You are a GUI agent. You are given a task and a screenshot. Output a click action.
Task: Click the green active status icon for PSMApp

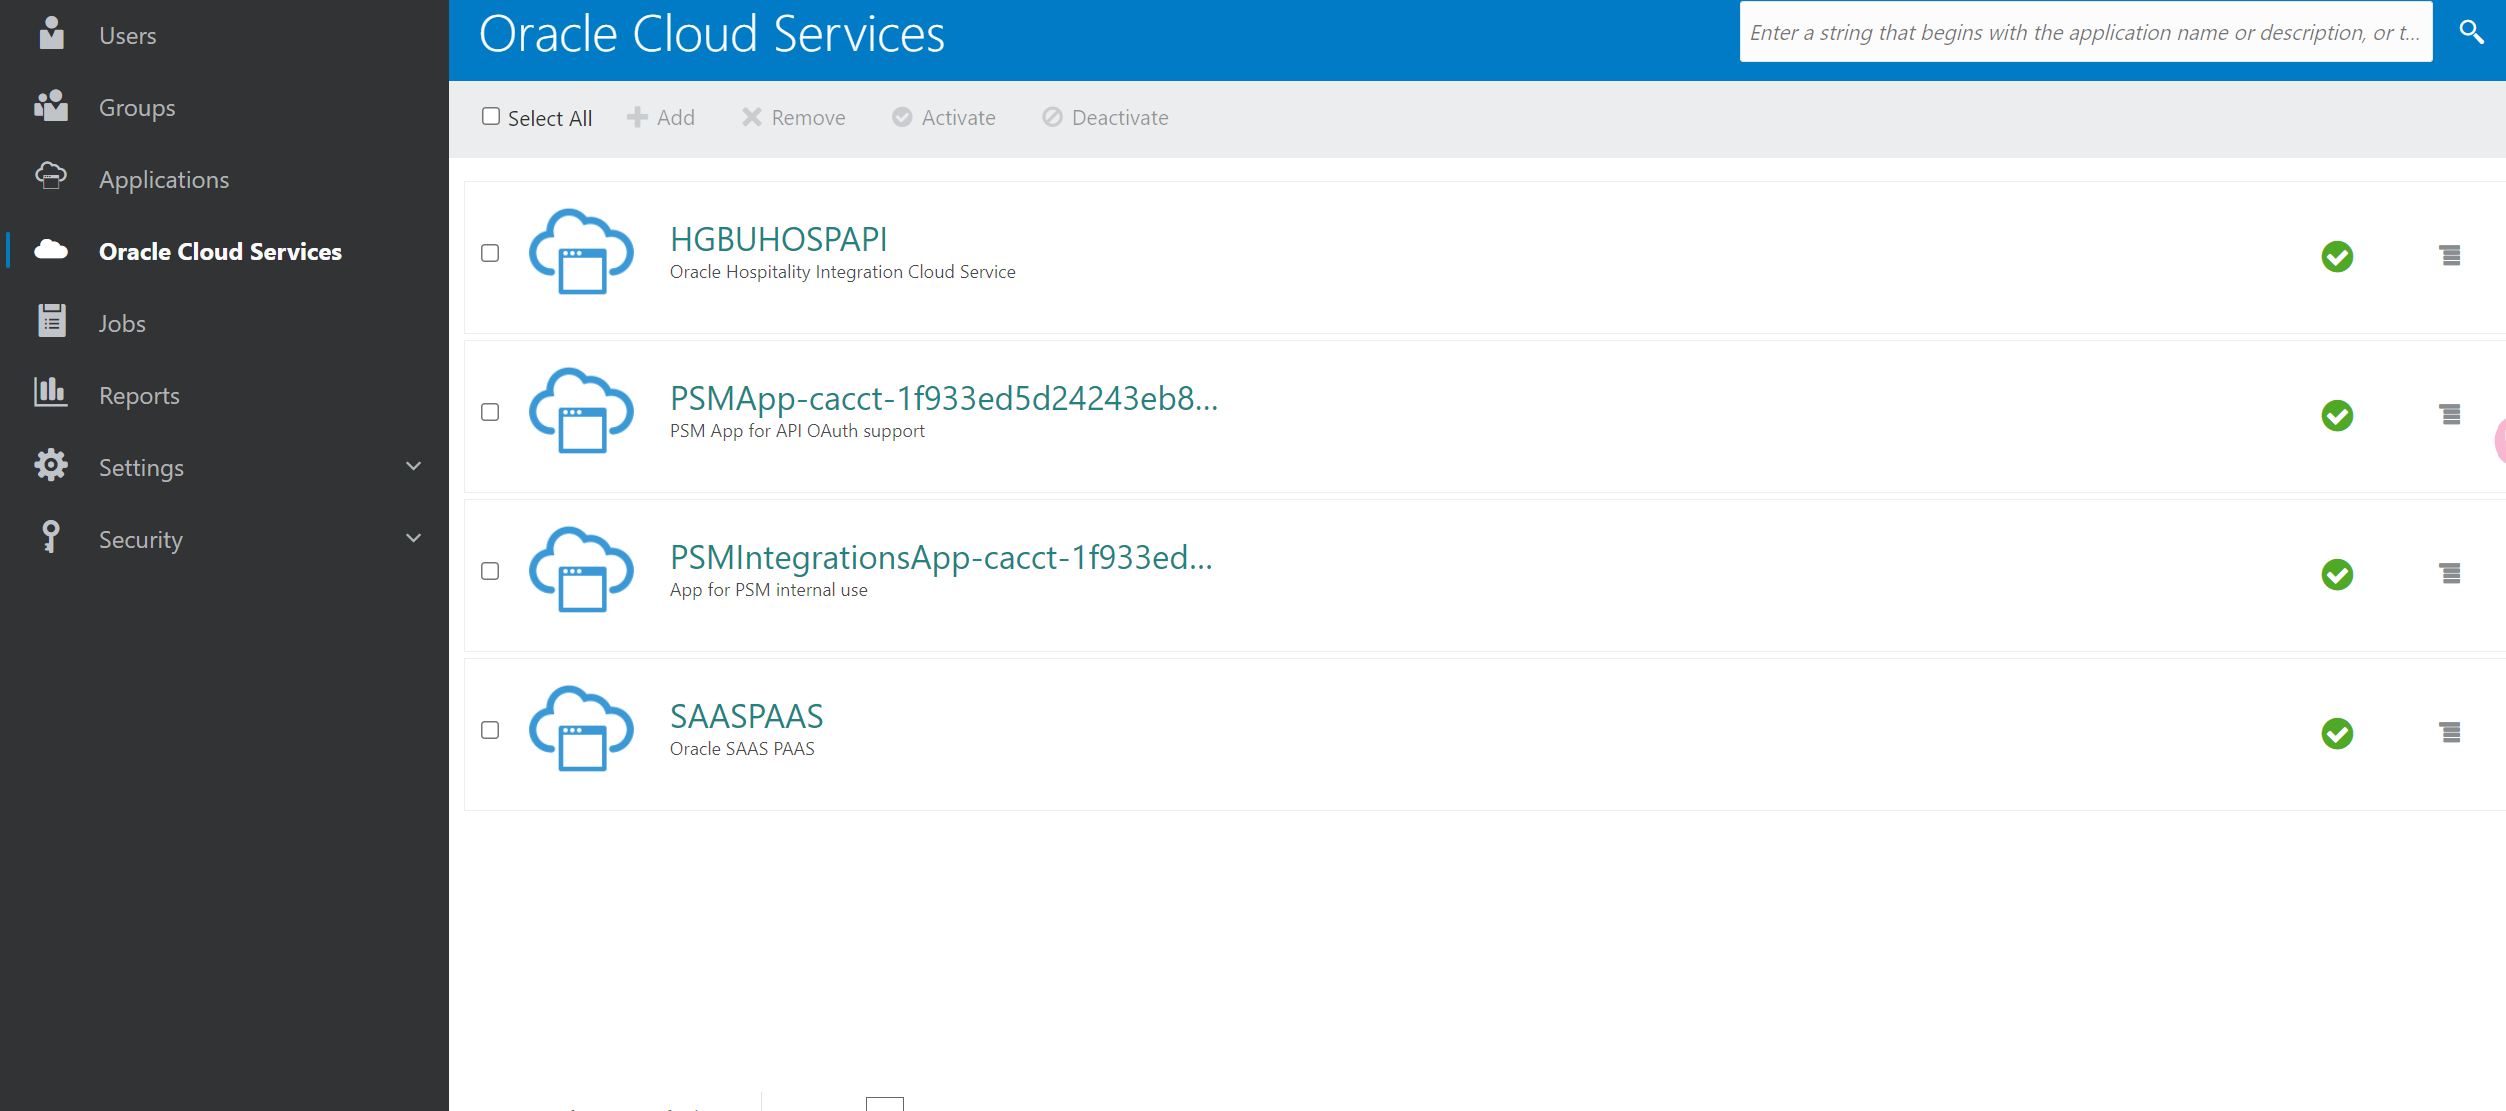[x=2336, y=415]
